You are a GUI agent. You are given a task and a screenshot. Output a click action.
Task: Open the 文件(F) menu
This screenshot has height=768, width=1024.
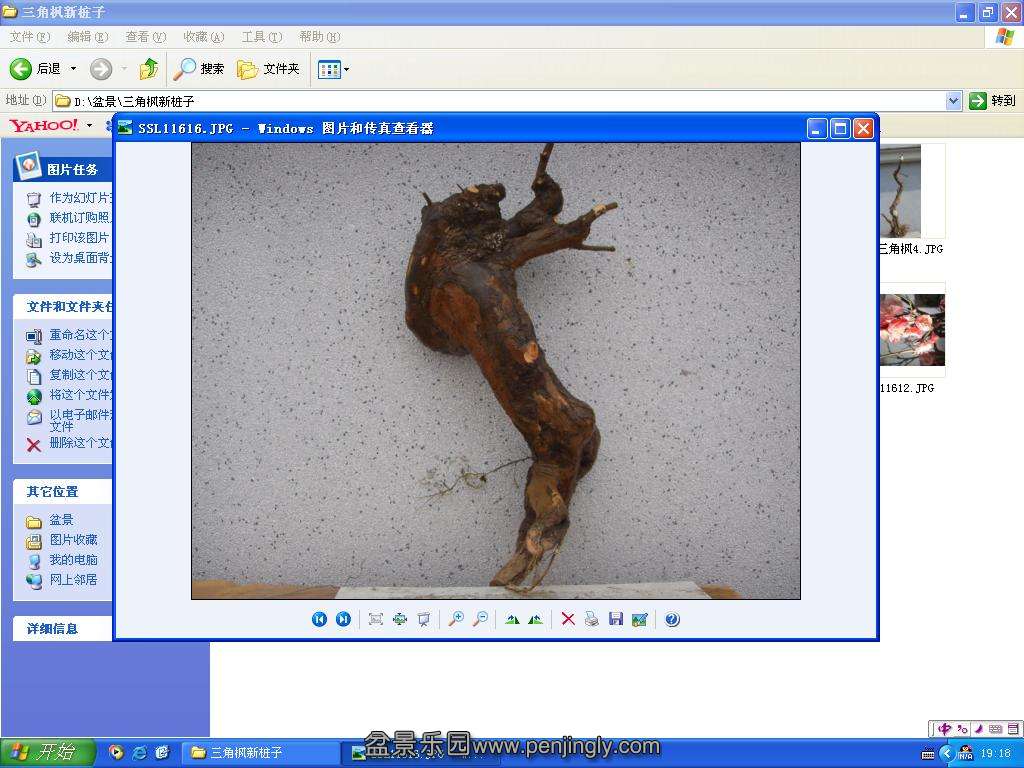[30, 37]
